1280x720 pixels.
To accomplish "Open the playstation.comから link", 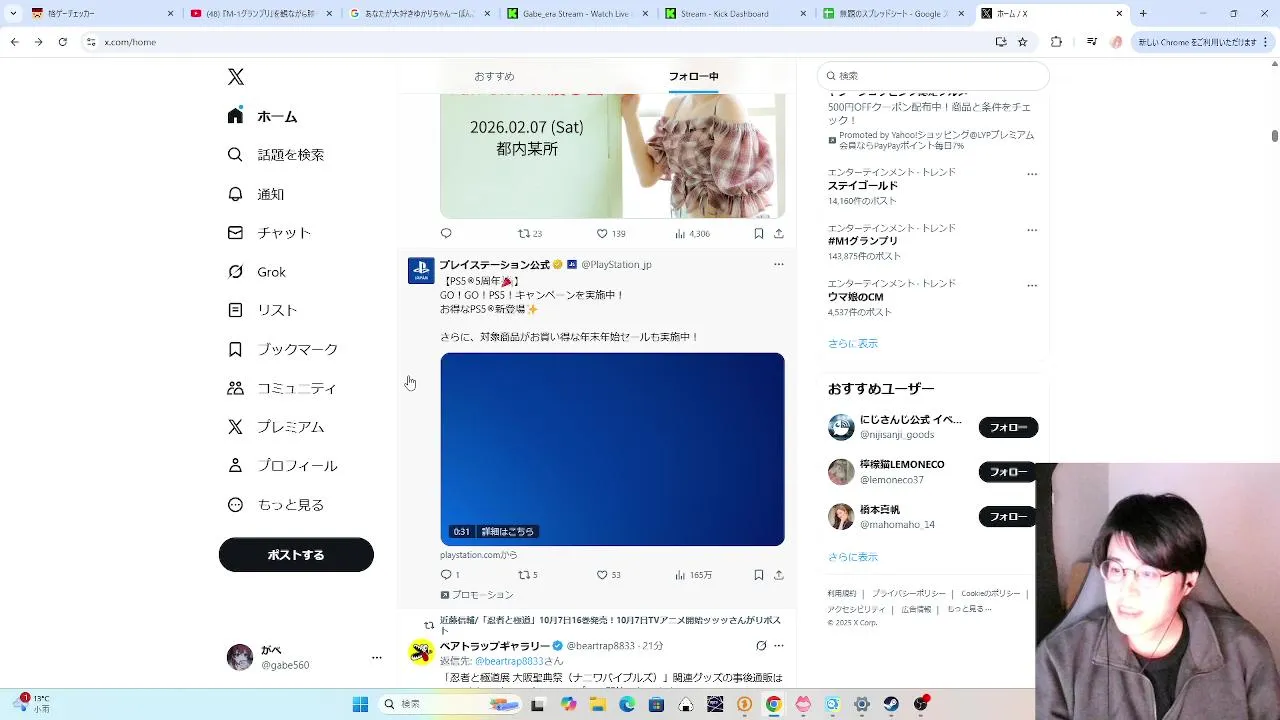I will click(x=478, y=555).
